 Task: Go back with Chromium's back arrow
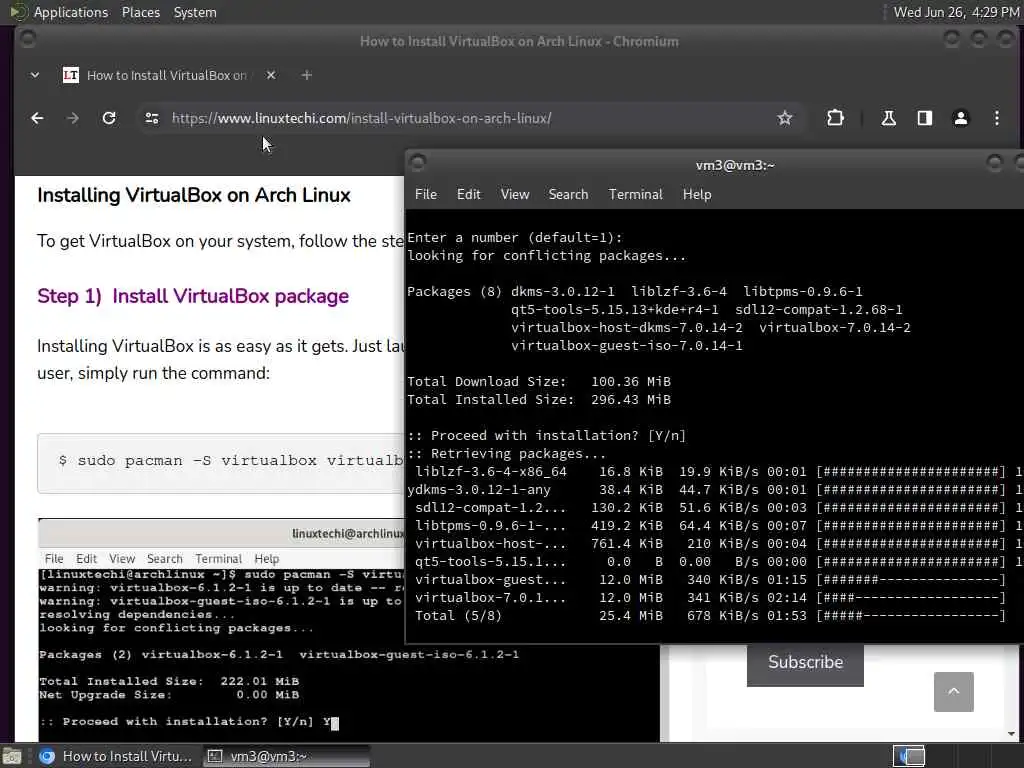tap(37, 118)
